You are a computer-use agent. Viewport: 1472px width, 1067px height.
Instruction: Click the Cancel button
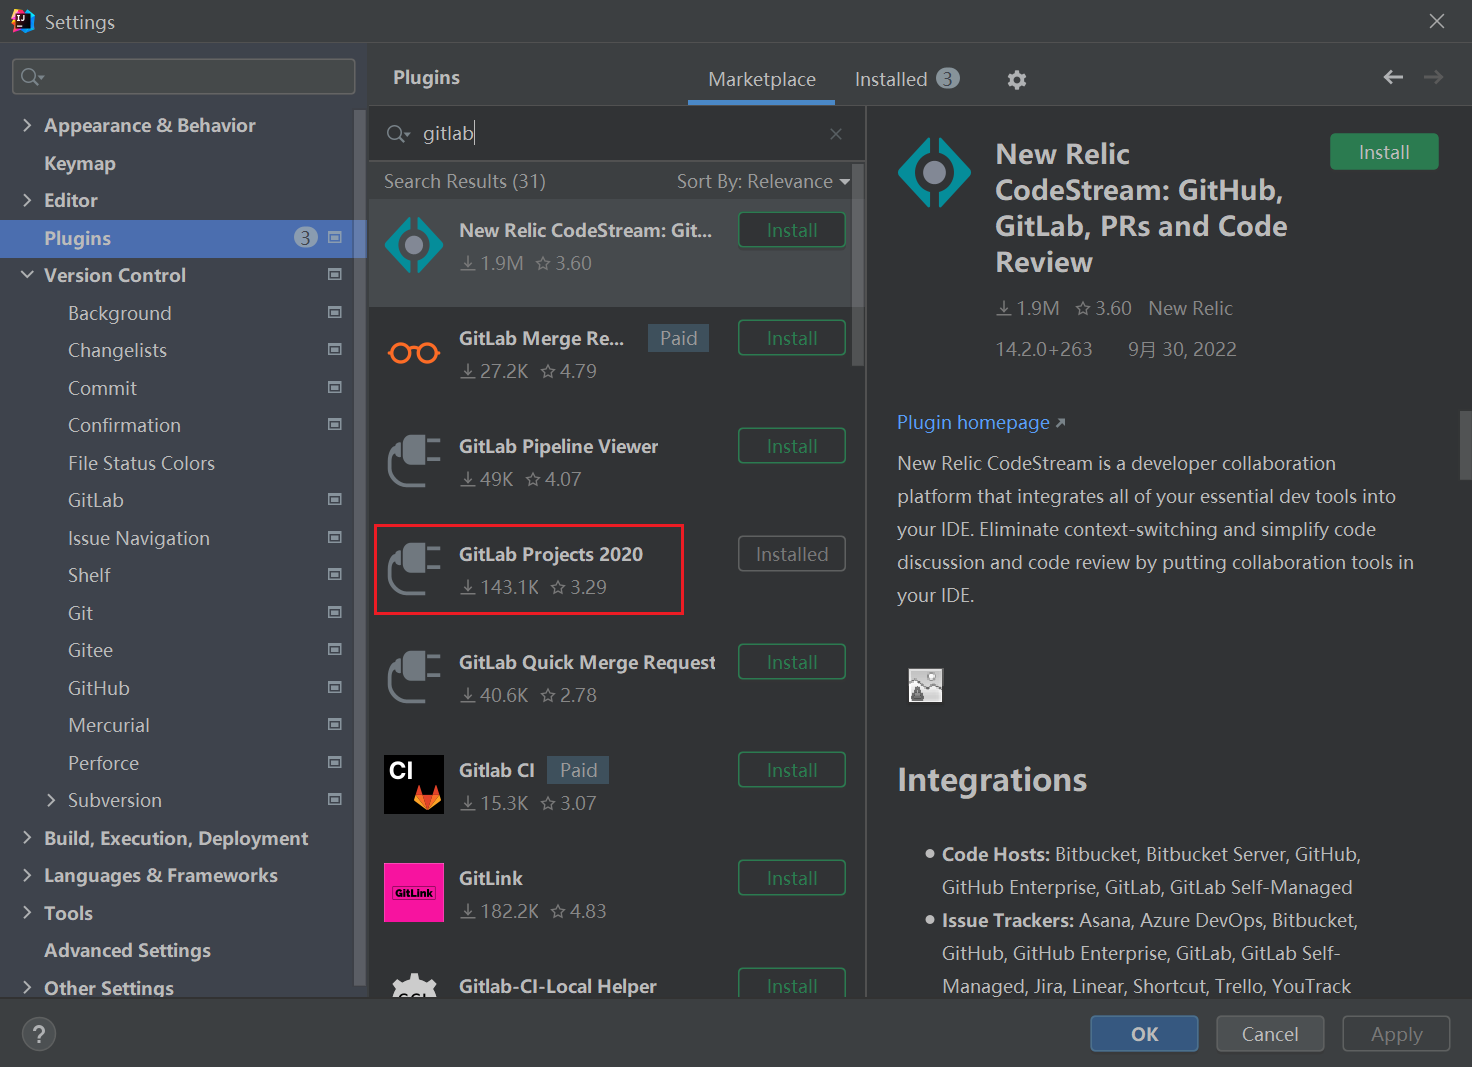[1270, 1034]
